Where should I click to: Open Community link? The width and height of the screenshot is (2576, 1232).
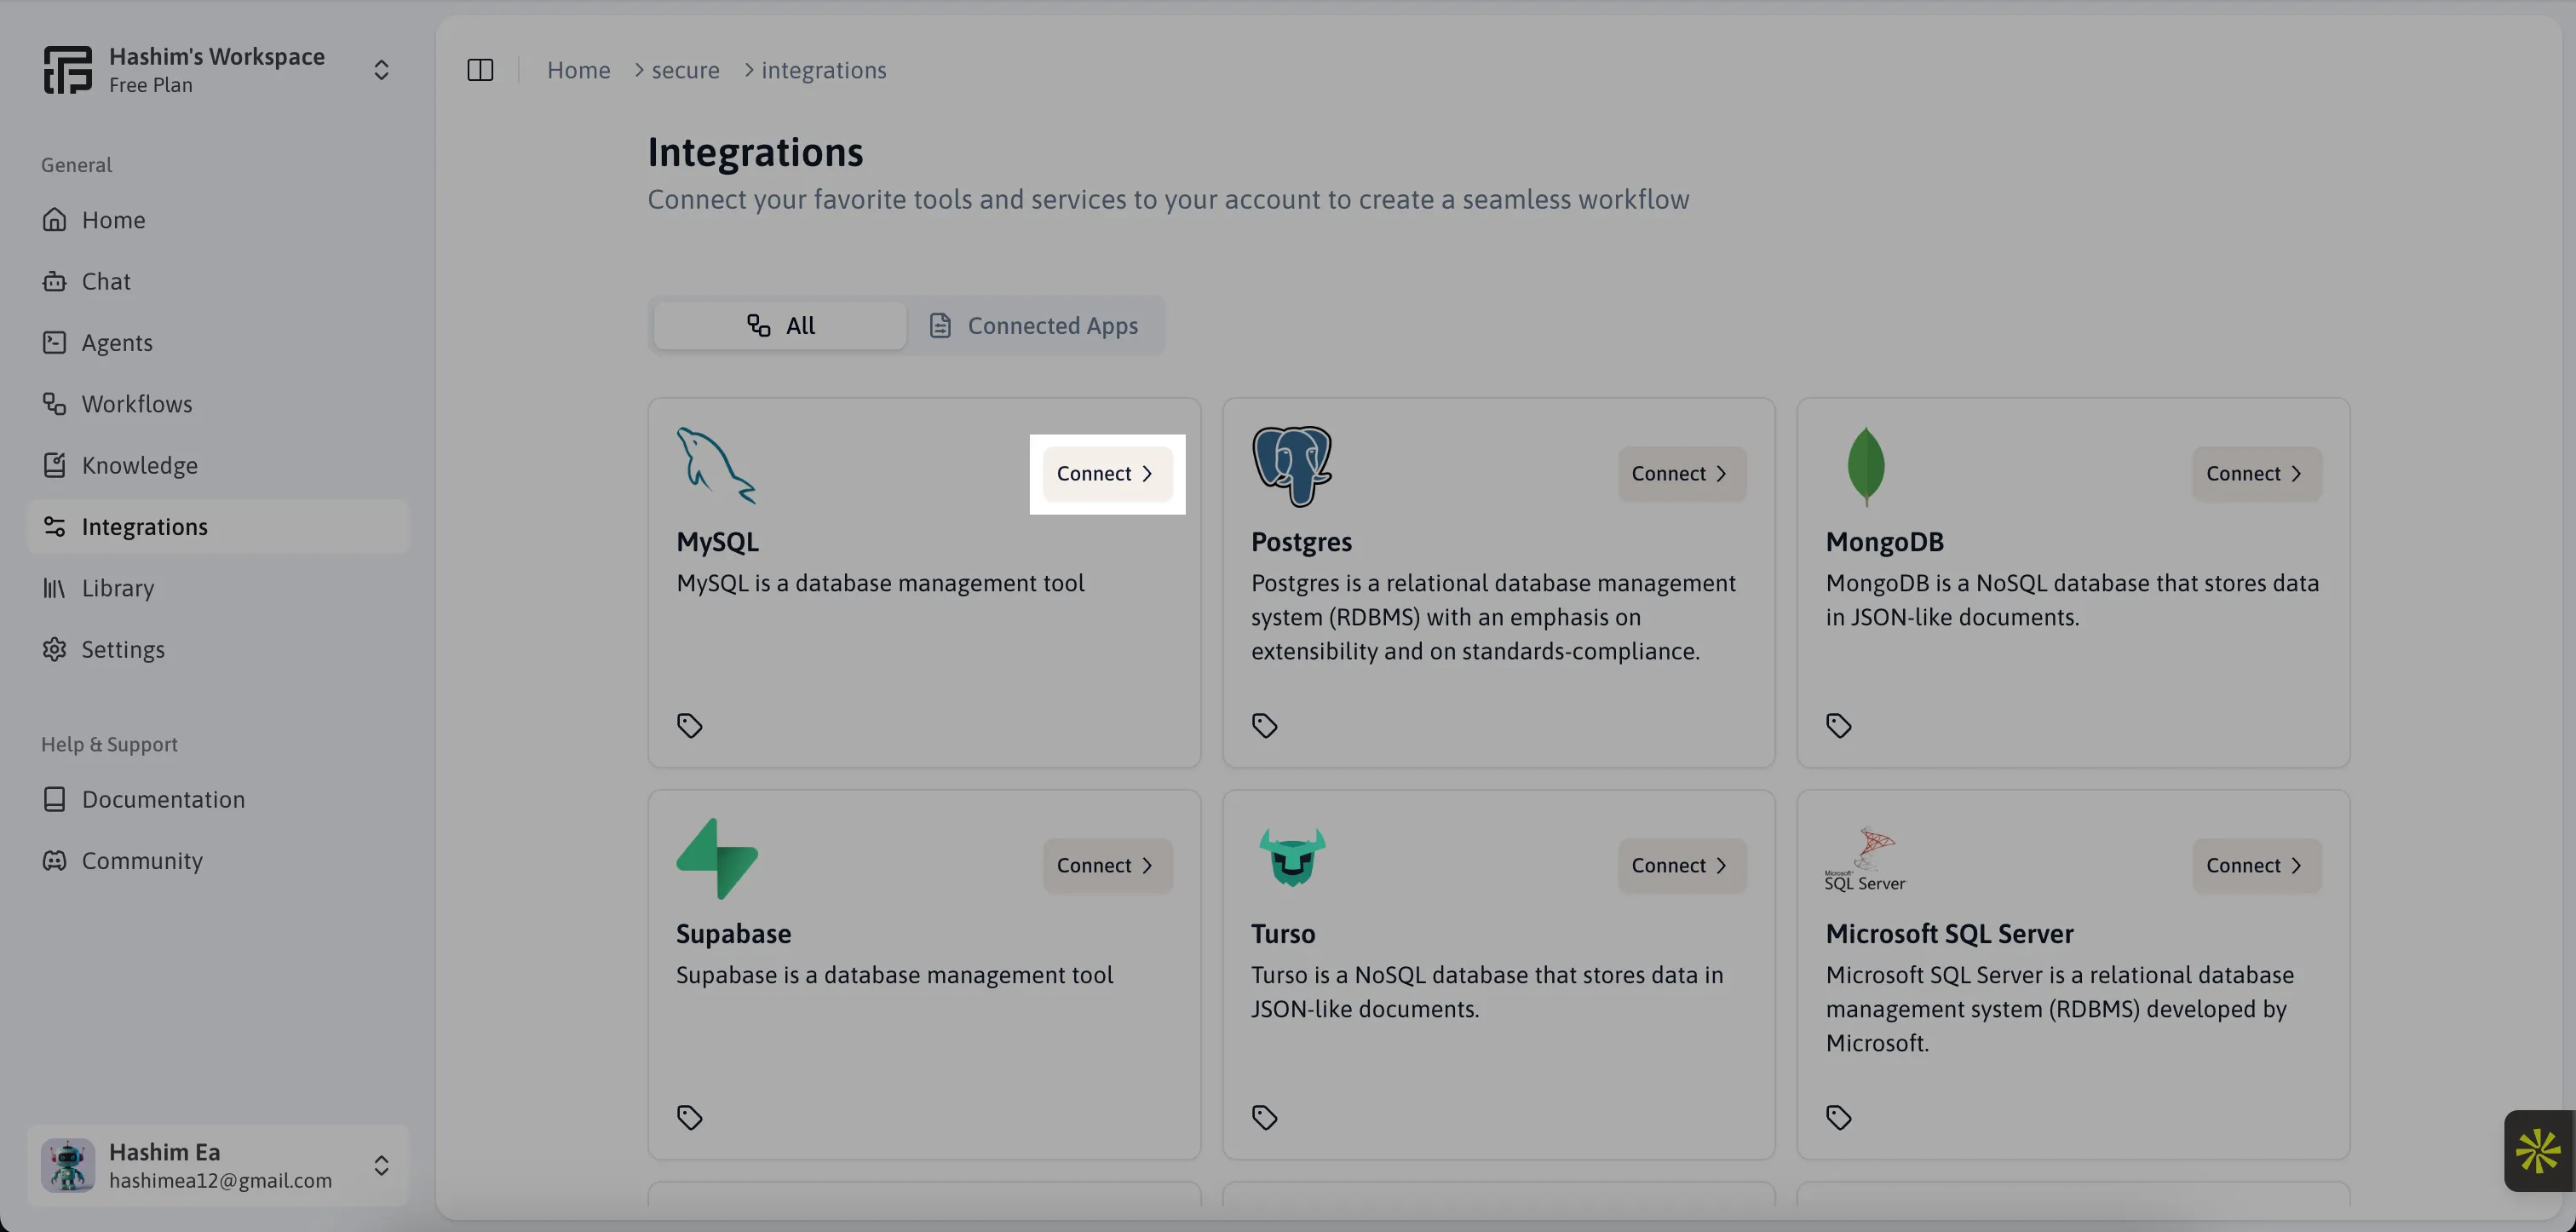218,860
